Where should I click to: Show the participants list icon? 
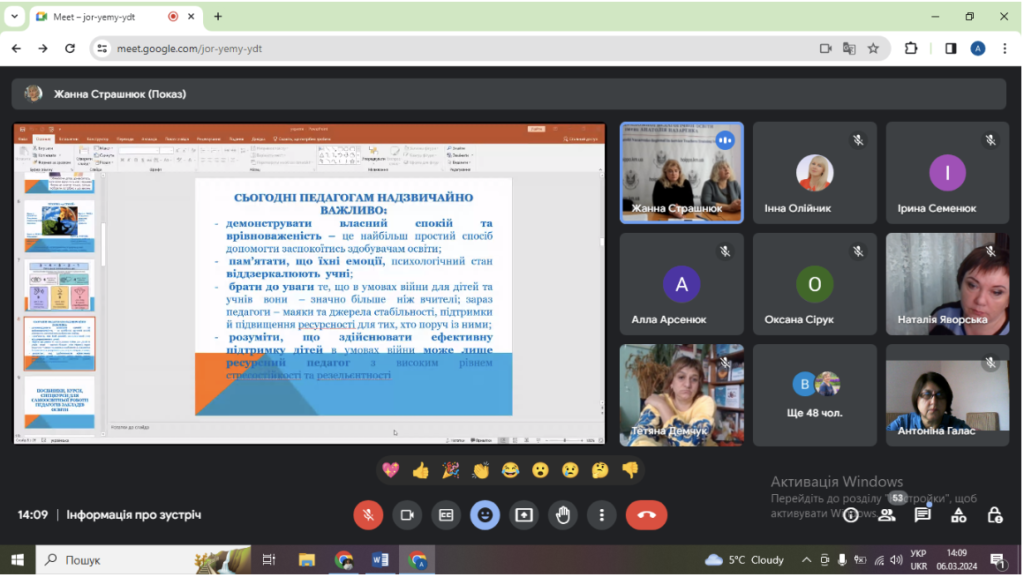(886, 515)
